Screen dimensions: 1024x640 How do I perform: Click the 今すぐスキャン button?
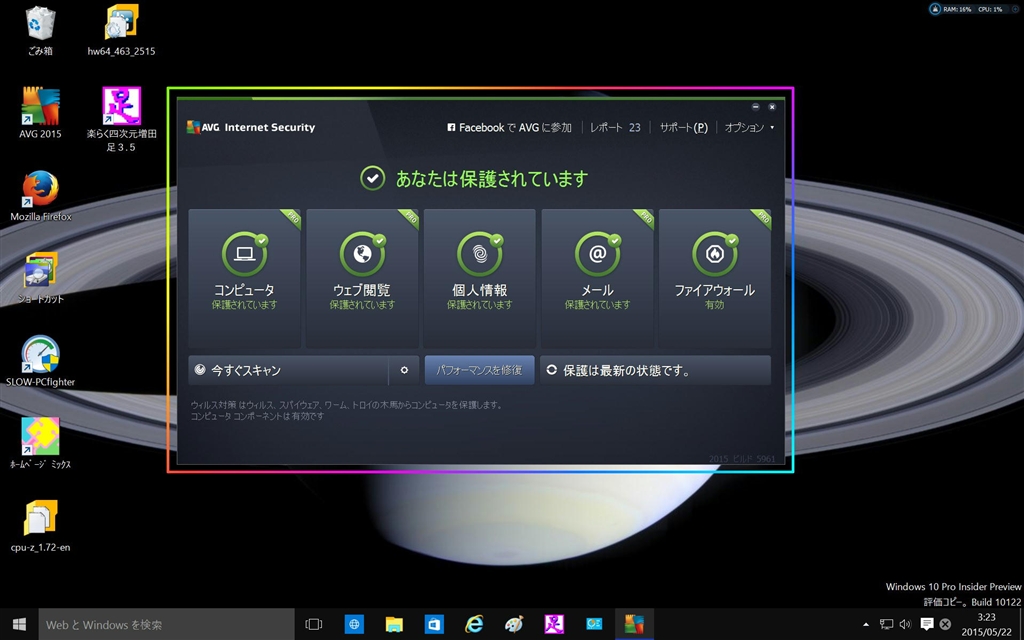tap(288, 370)
